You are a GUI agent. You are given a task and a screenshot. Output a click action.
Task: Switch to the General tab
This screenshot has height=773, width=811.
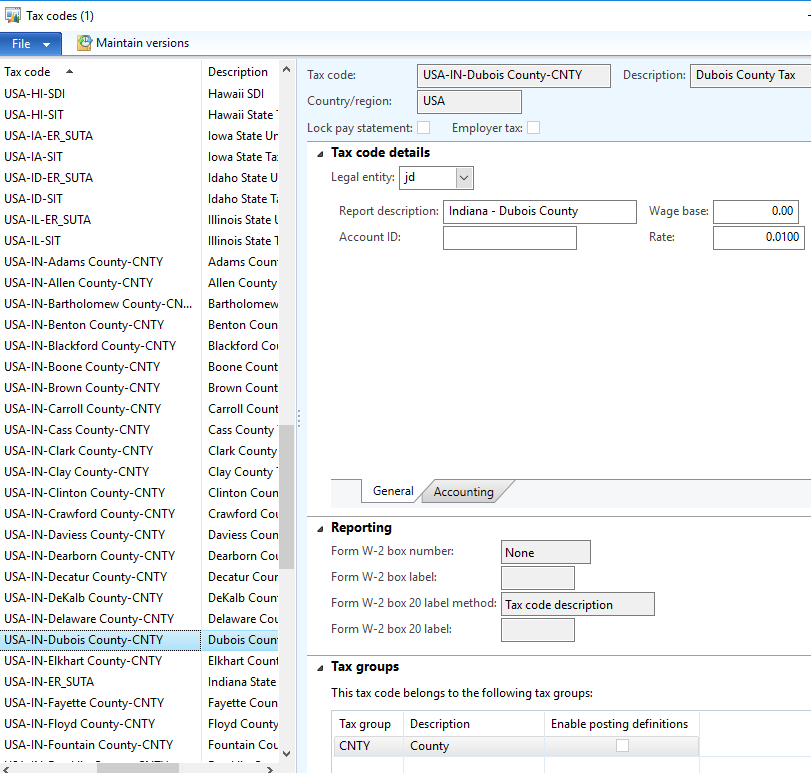393,491
